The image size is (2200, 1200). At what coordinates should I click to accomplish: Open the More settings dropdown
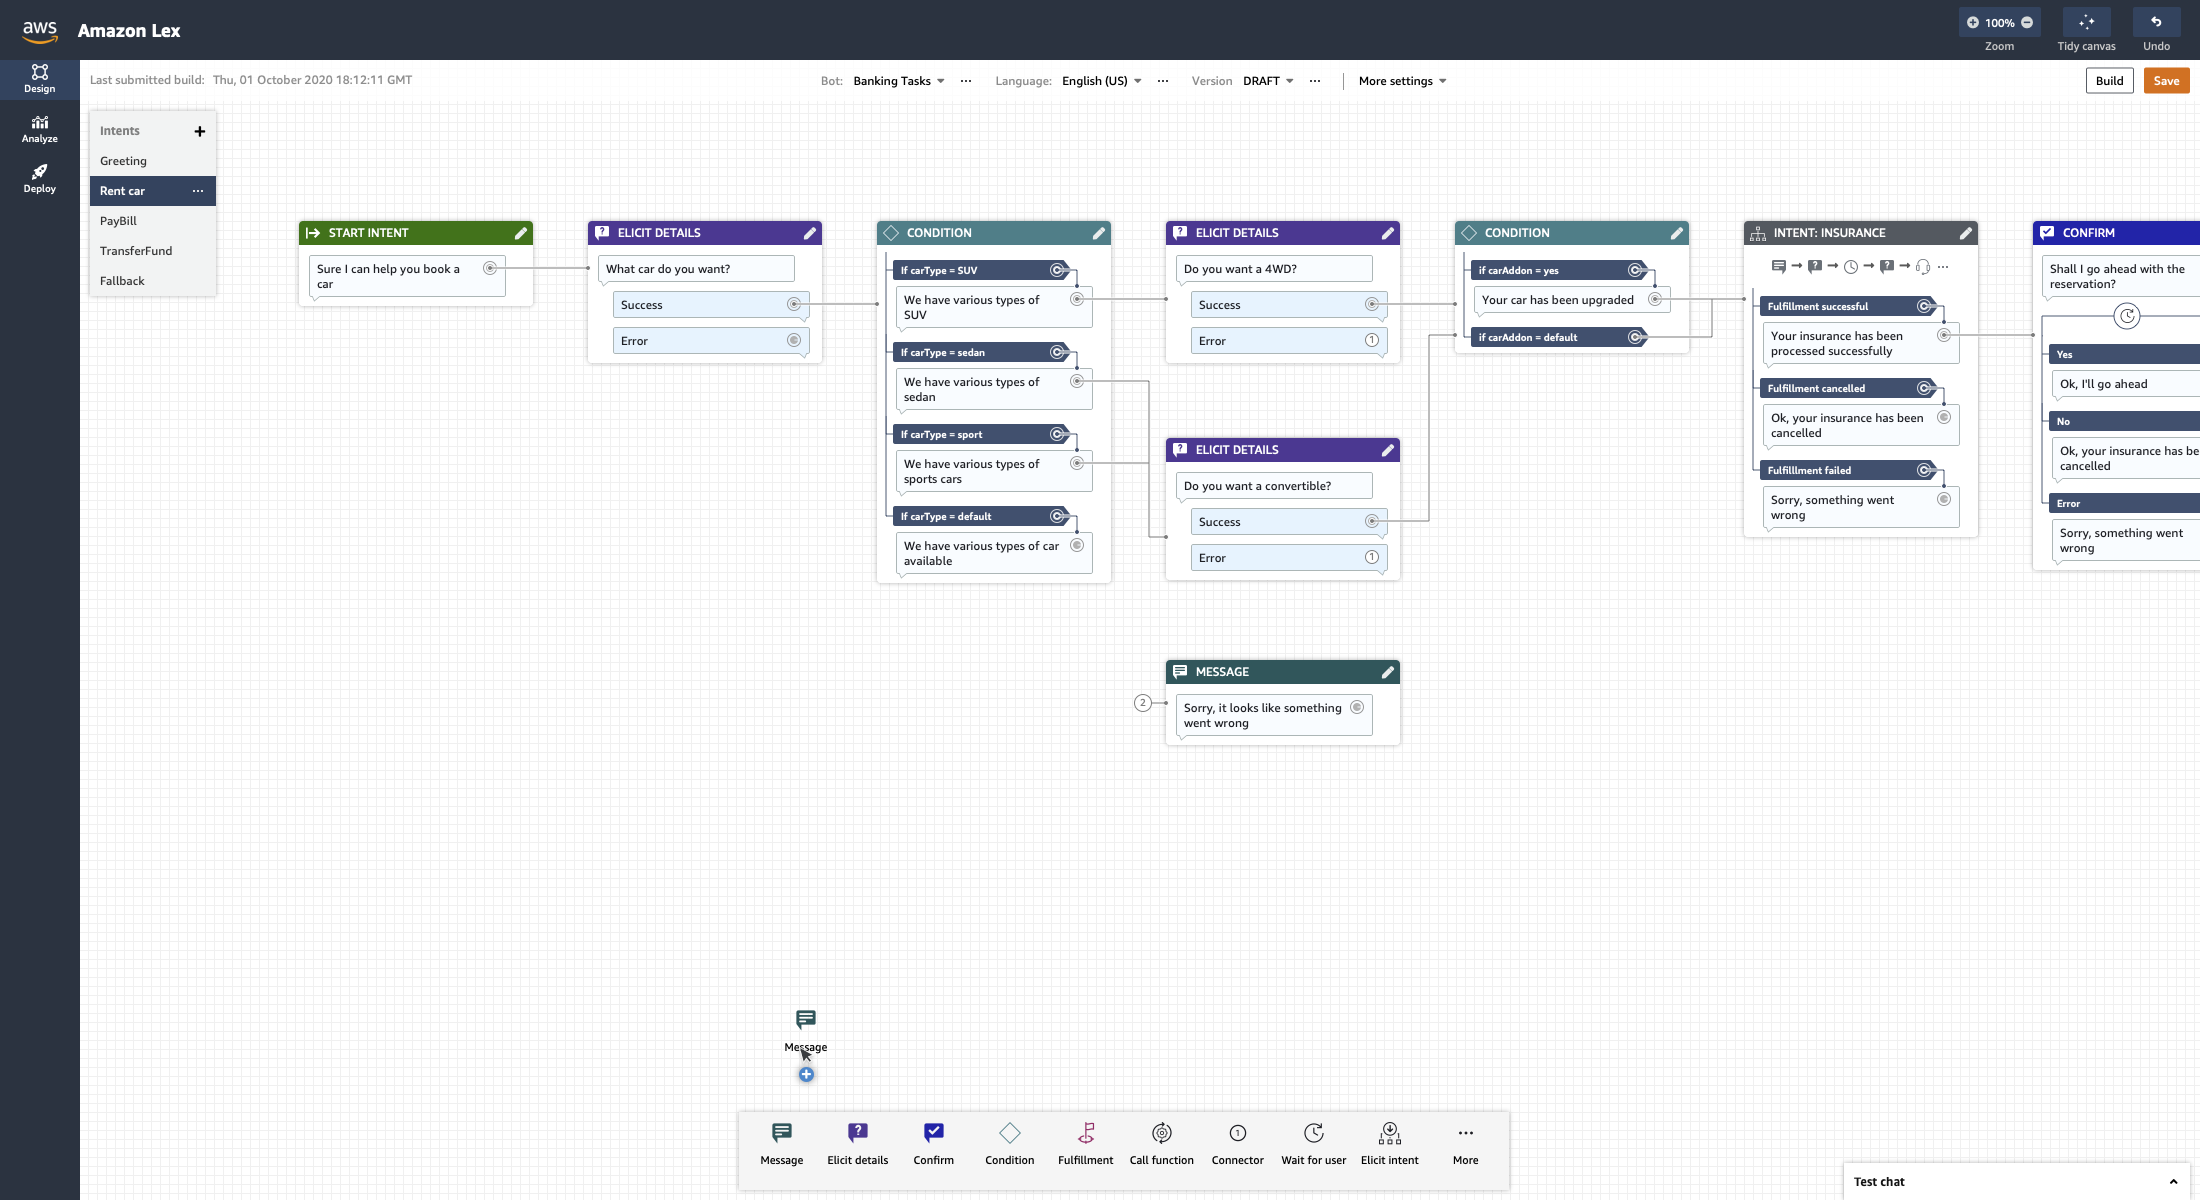click(1402, 81)
